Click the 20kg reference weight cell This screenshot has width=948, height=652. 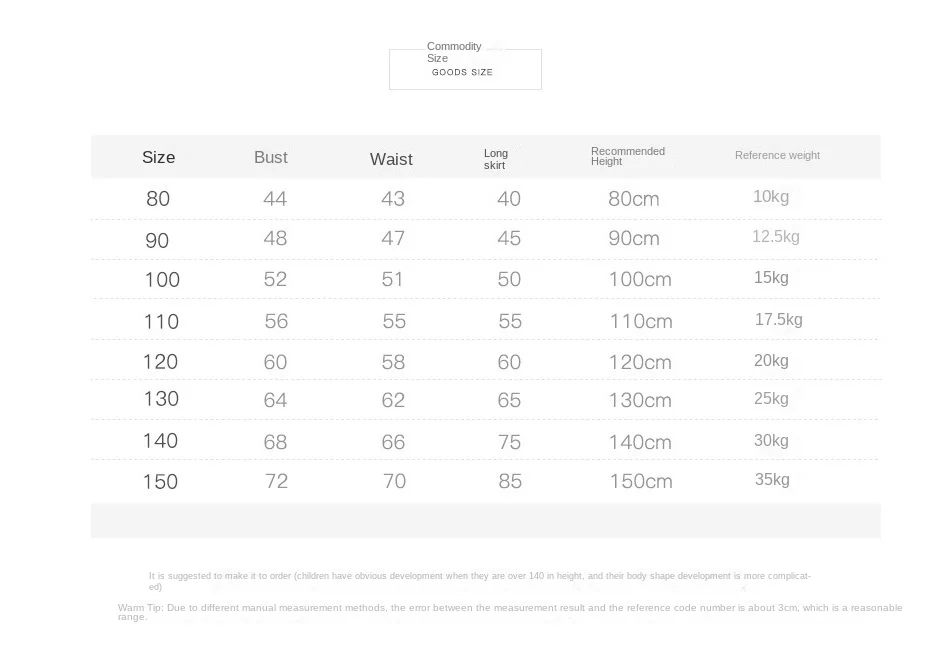click(771, 360)
